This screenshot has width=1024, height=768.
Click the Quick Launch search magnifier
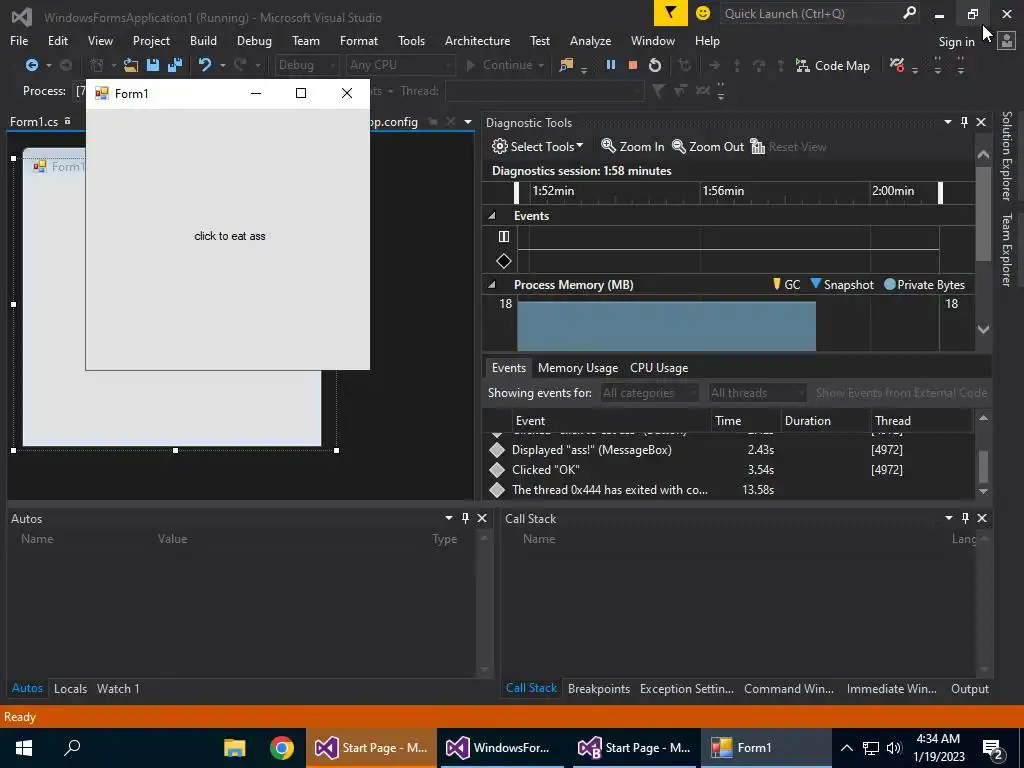tap(909, 13)
